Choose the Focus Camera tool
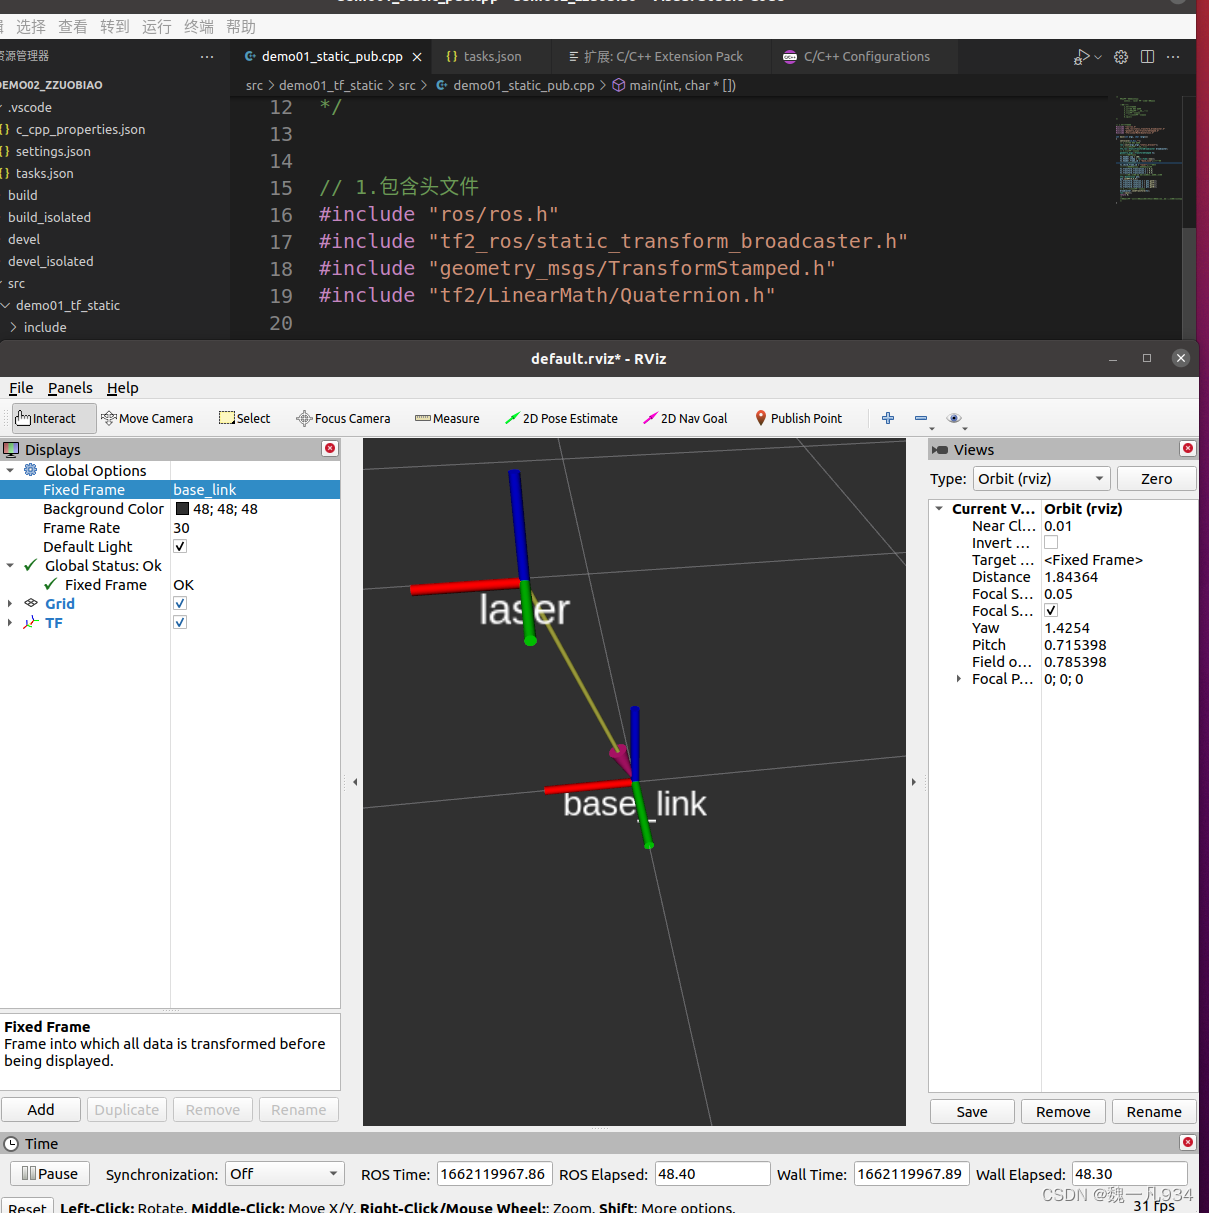 point(343,418)
